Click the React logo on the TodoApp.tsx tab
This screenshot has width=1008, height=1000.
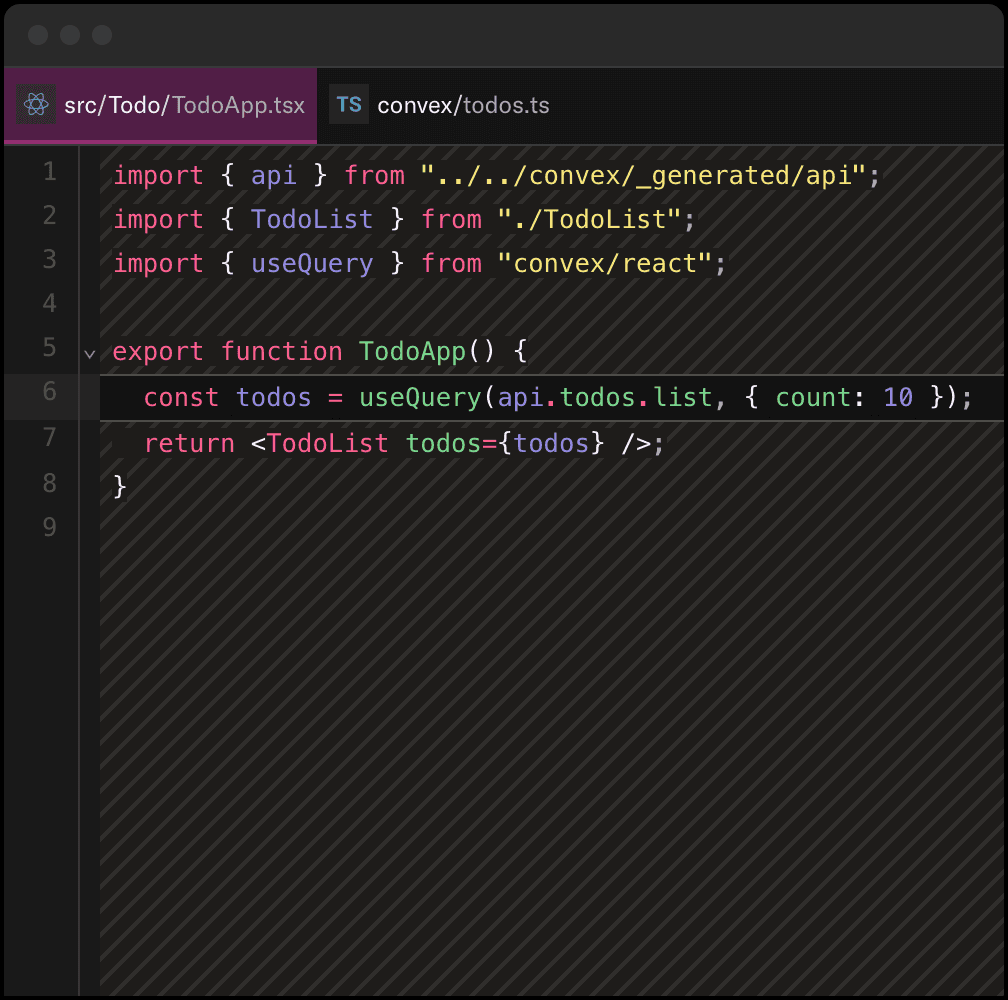click(36, 104)
